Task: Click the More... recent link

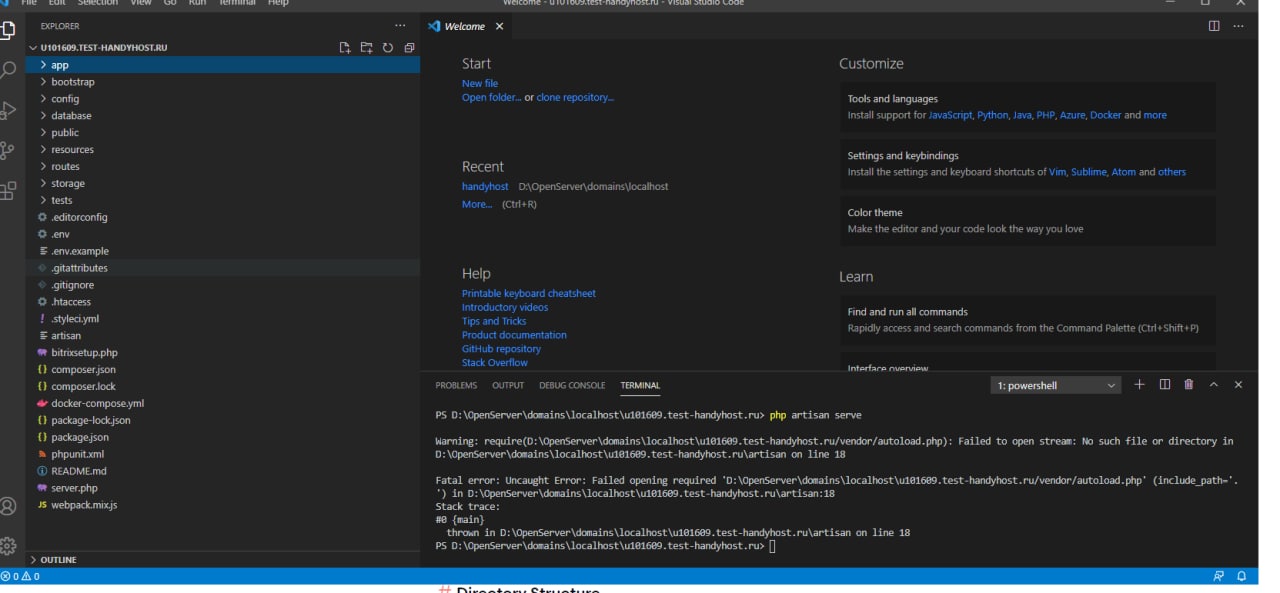Action: [x=477, y=204]
